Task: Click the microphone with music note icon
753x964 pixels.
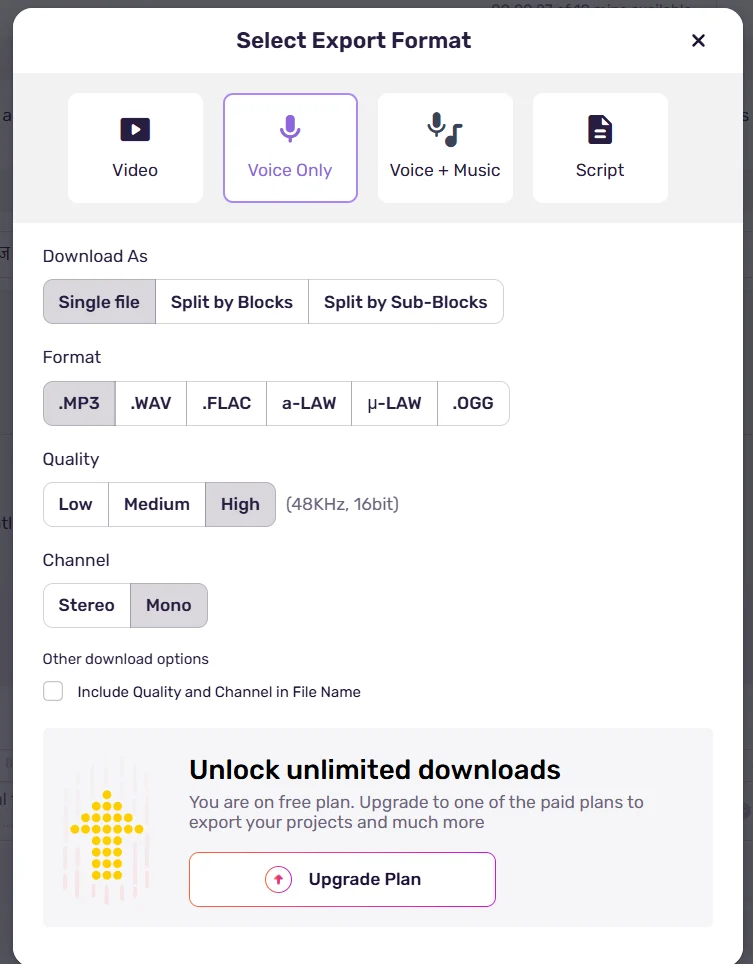Action: click(x=444, y=130)
